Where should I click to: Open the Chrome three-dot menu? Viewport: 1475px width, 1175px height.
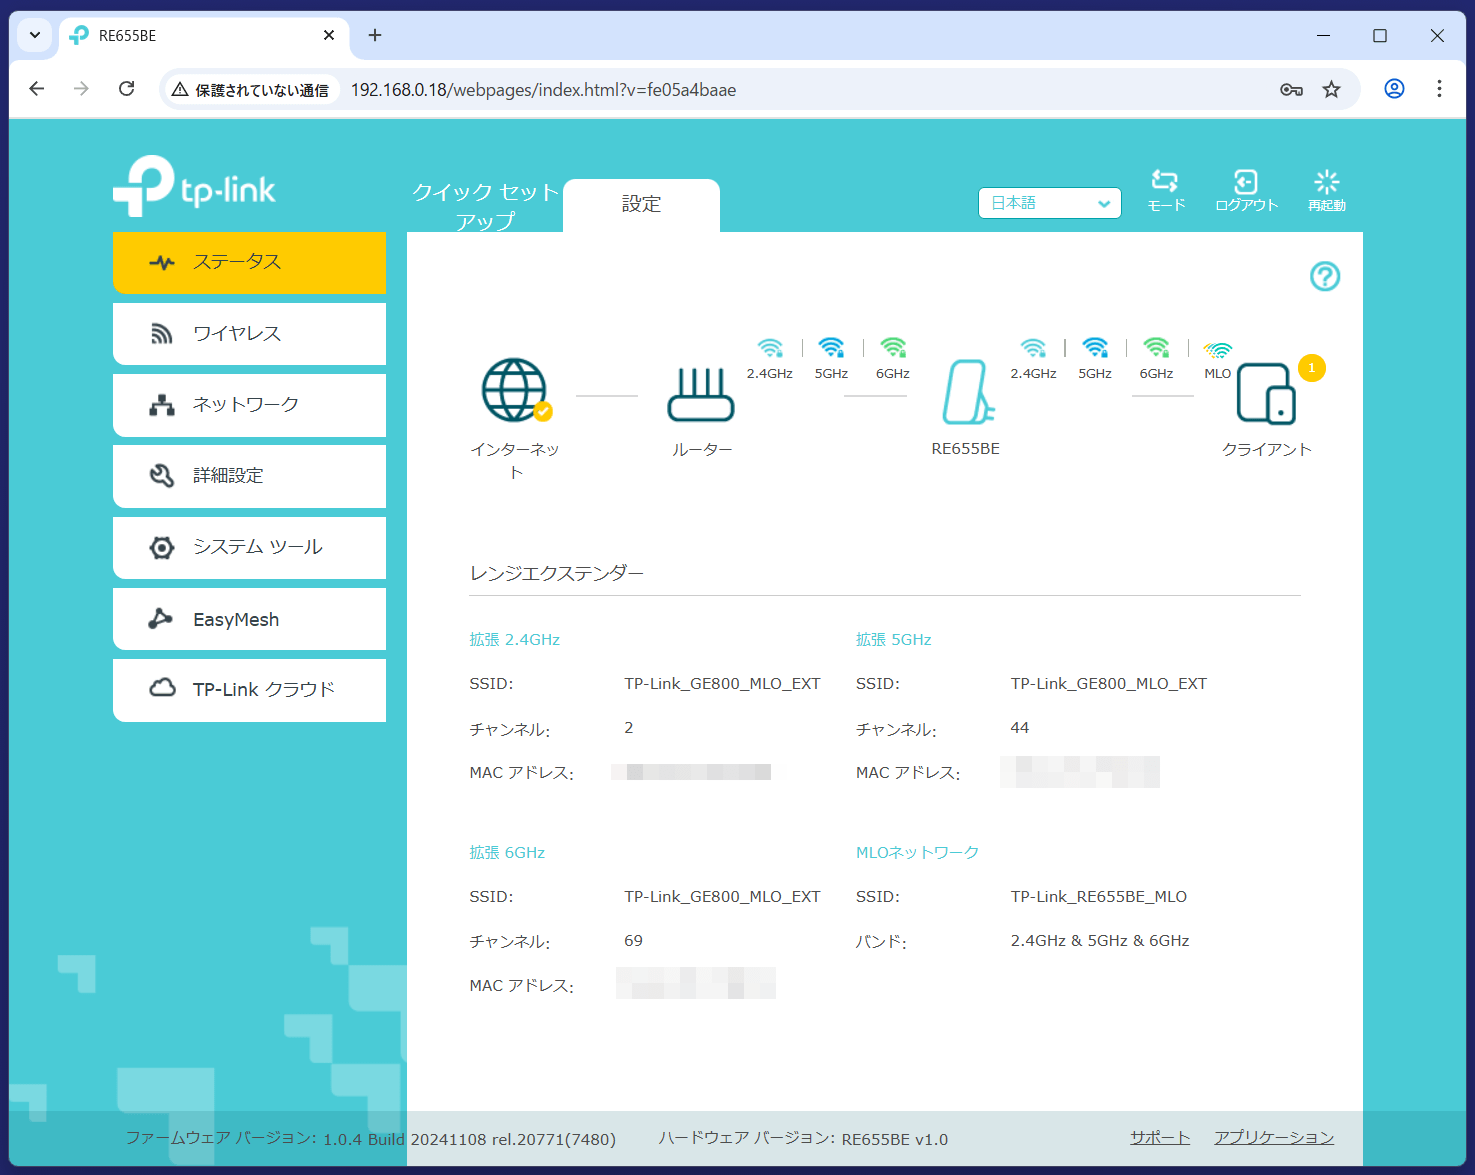[x=1439, y=89]
